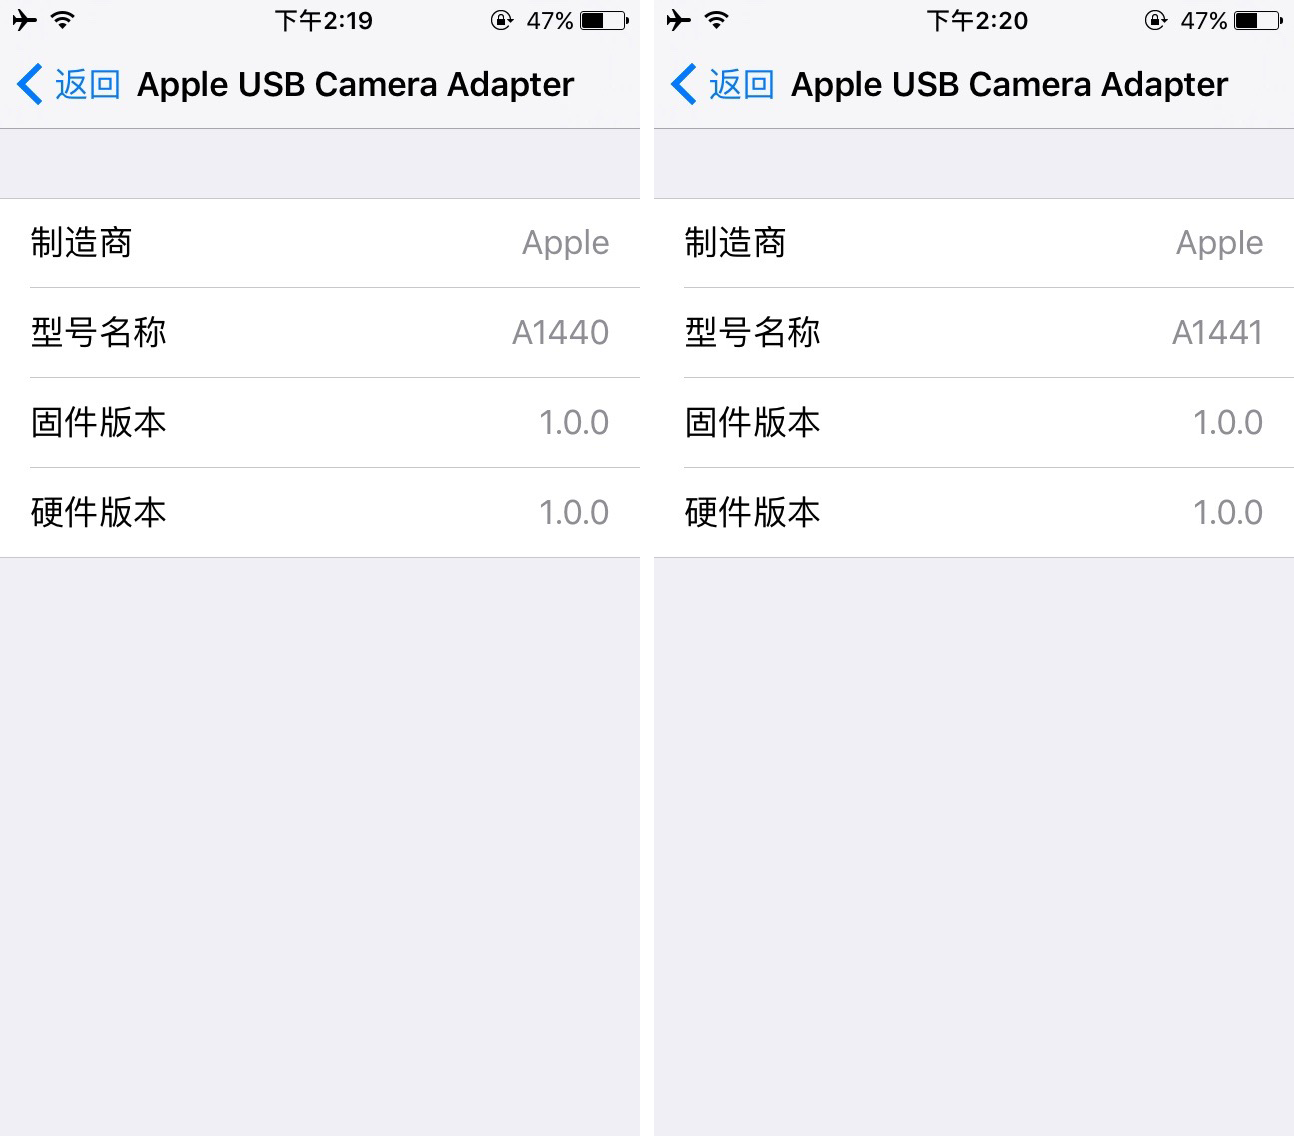Tap airplane mode icon in right status bar
Image resolution: width=1294 pixels, height=1136 pixels.
coord(678,20)
